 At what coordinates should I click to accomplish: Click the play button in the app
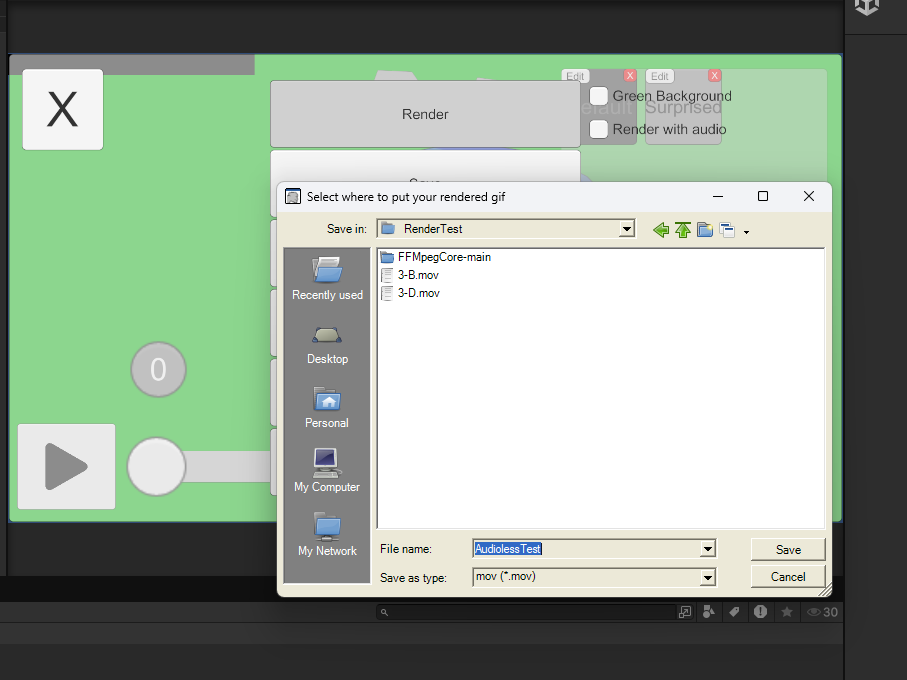(67, 467)
